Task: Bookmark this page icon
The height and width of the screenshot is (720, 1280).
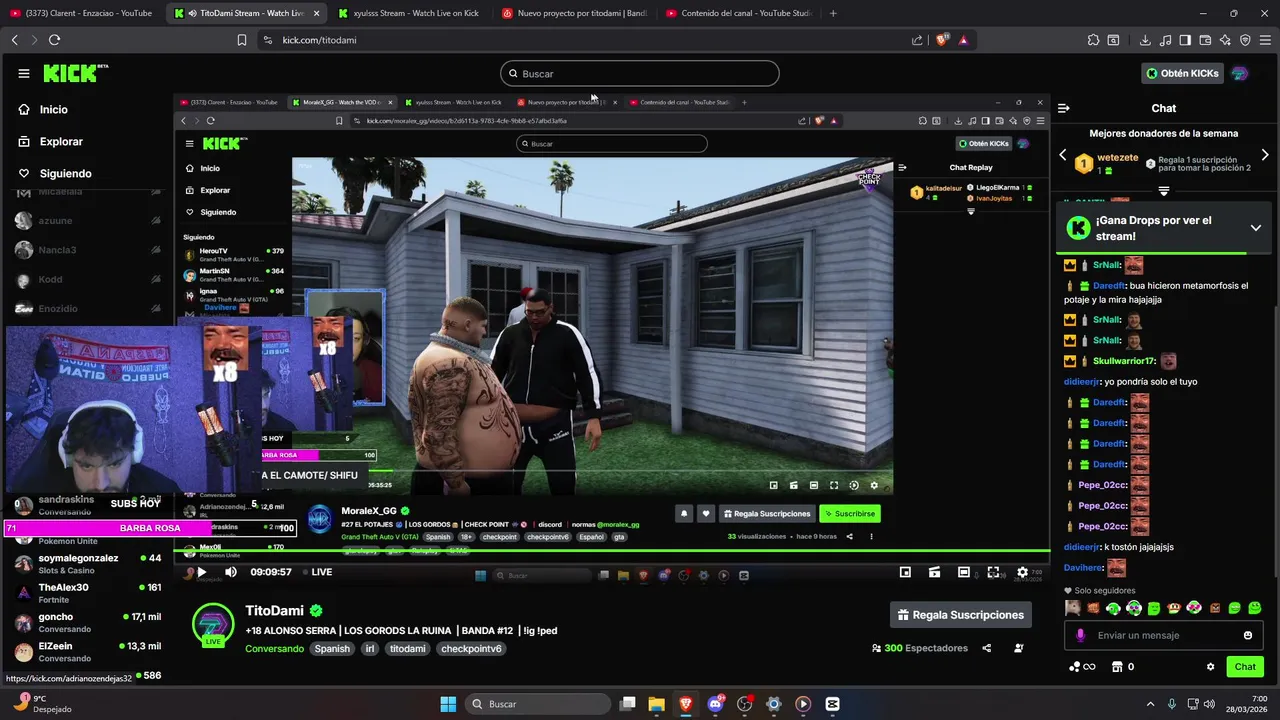Action: 242,40
